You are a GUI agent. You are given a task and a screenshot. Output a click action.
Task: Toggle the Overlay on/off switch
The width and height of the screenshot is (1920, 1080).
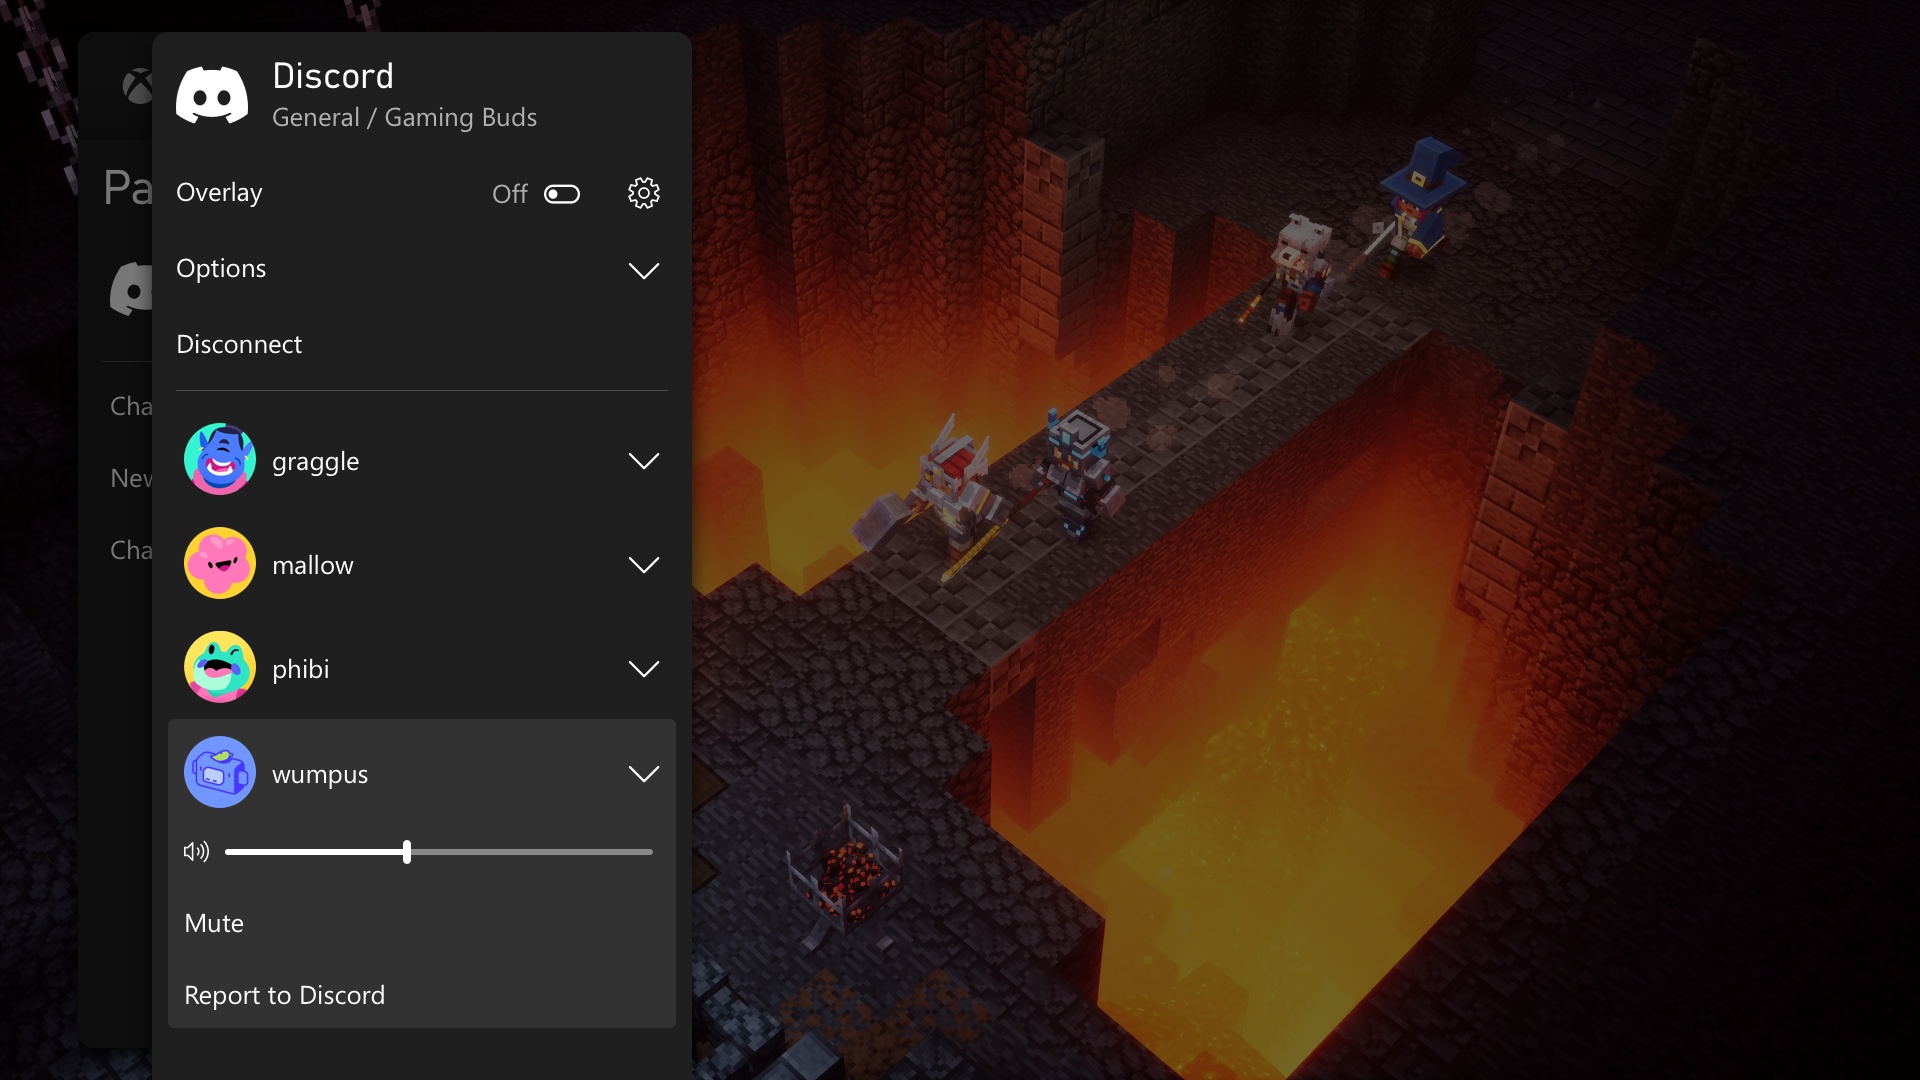pos(560,193)
